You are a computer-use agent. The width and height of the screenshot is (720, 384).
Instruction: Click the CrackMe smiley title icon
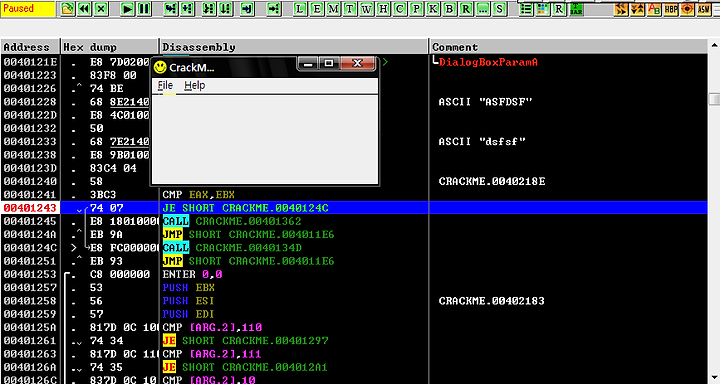[160, 68]
